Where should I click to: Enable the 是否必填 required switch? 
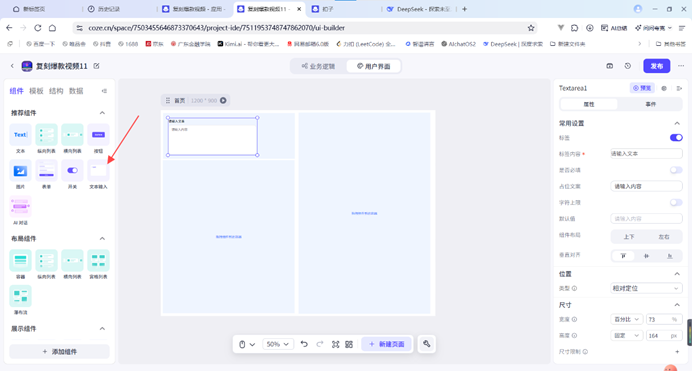point(676,170)
